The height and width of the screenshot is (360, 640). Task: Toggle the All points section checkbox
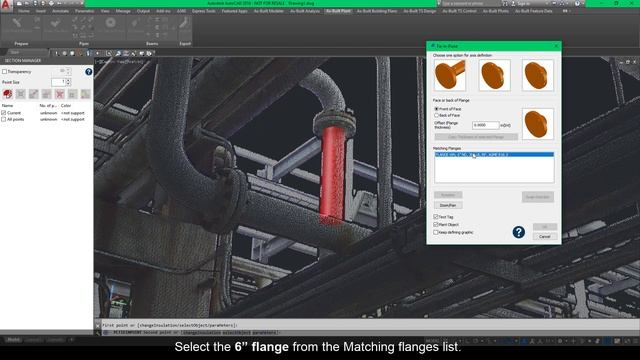(4, 119)
